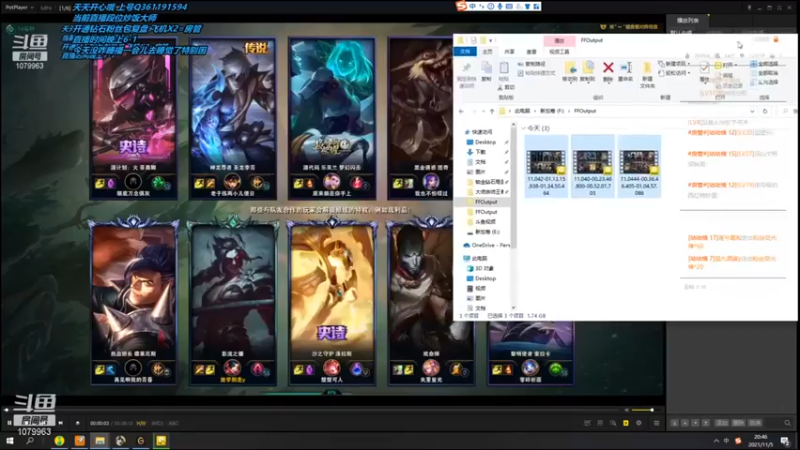Image resolution: width=800 pixels, height=450 pixels.
Task: Switch to the View ribbon tab
Action: click(531, 52)
